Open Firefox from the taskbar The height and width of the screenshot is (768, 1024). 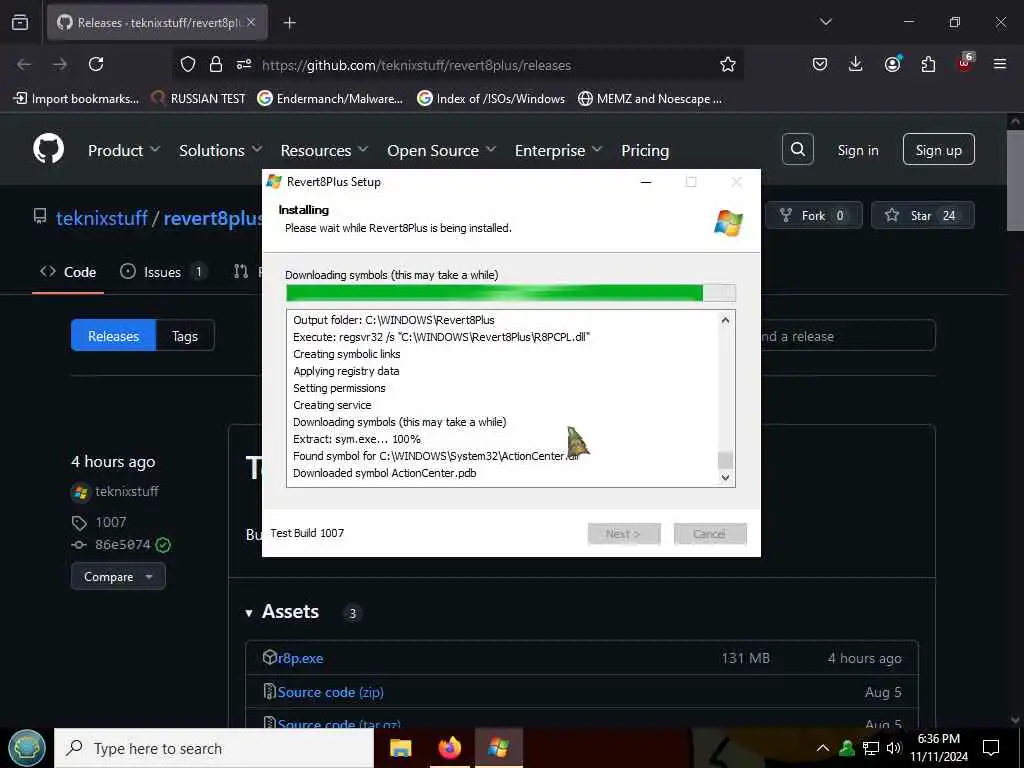coord(449,748)
